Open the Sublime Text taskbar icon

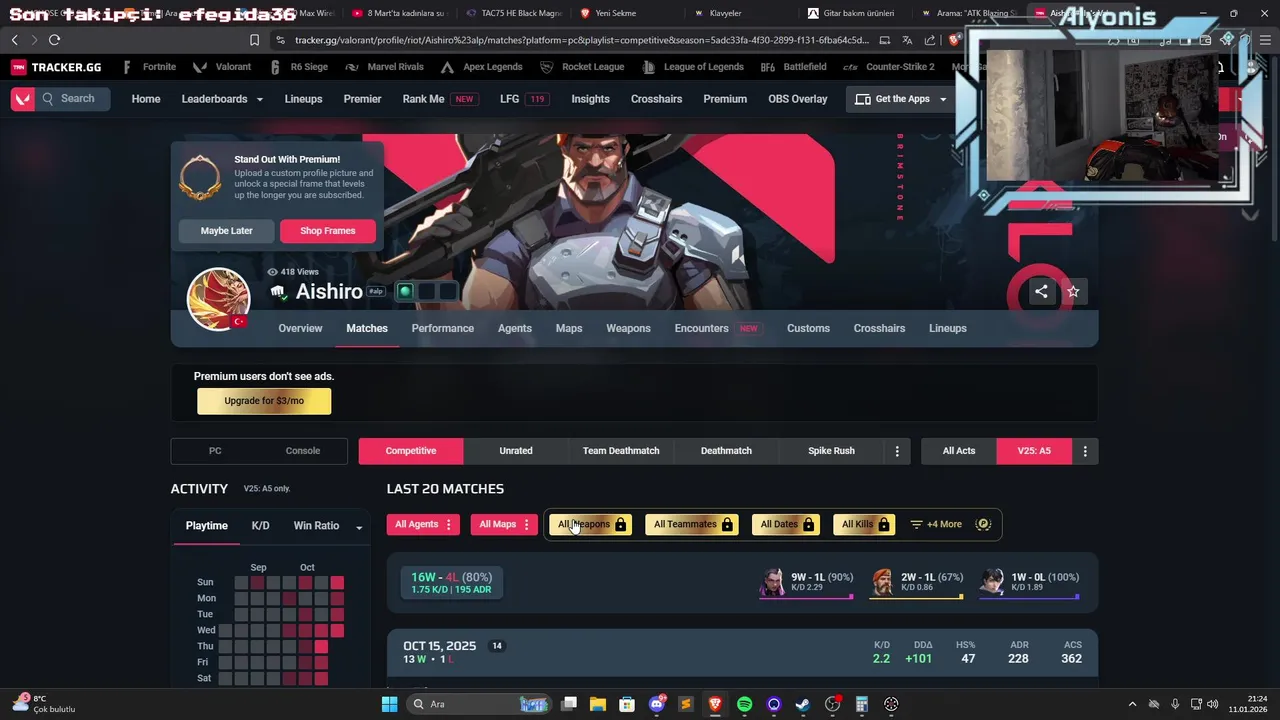pos(686,704)
